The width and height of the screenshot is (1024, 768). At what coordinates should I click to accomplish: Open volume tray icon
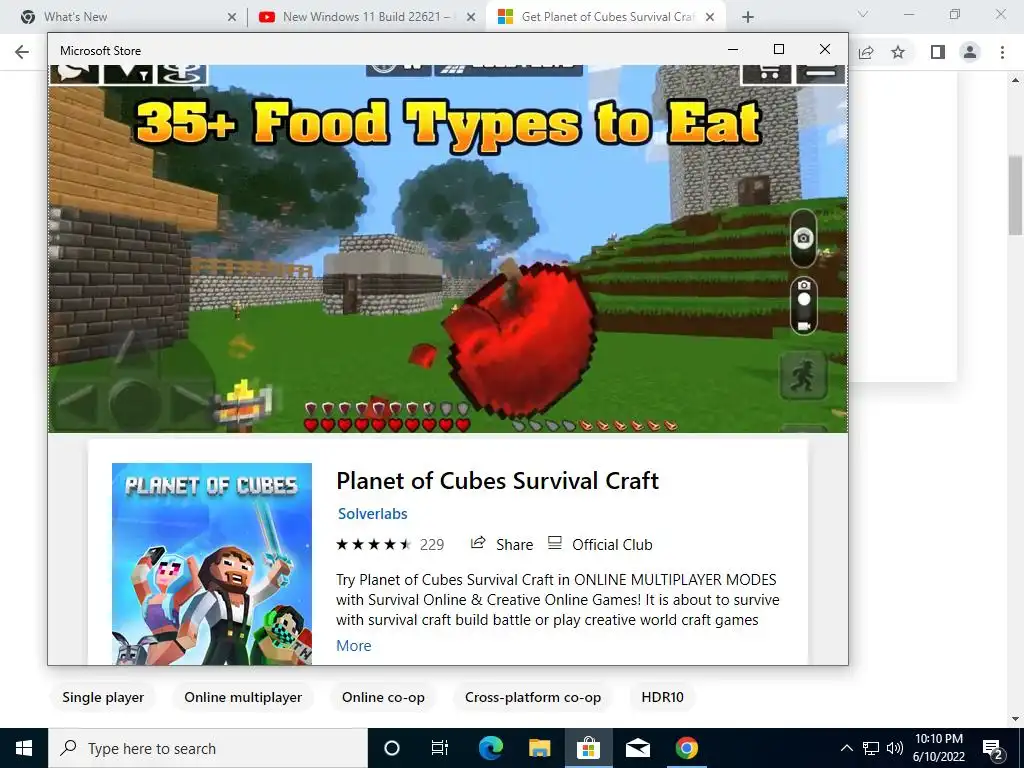(x=895, y=748)
